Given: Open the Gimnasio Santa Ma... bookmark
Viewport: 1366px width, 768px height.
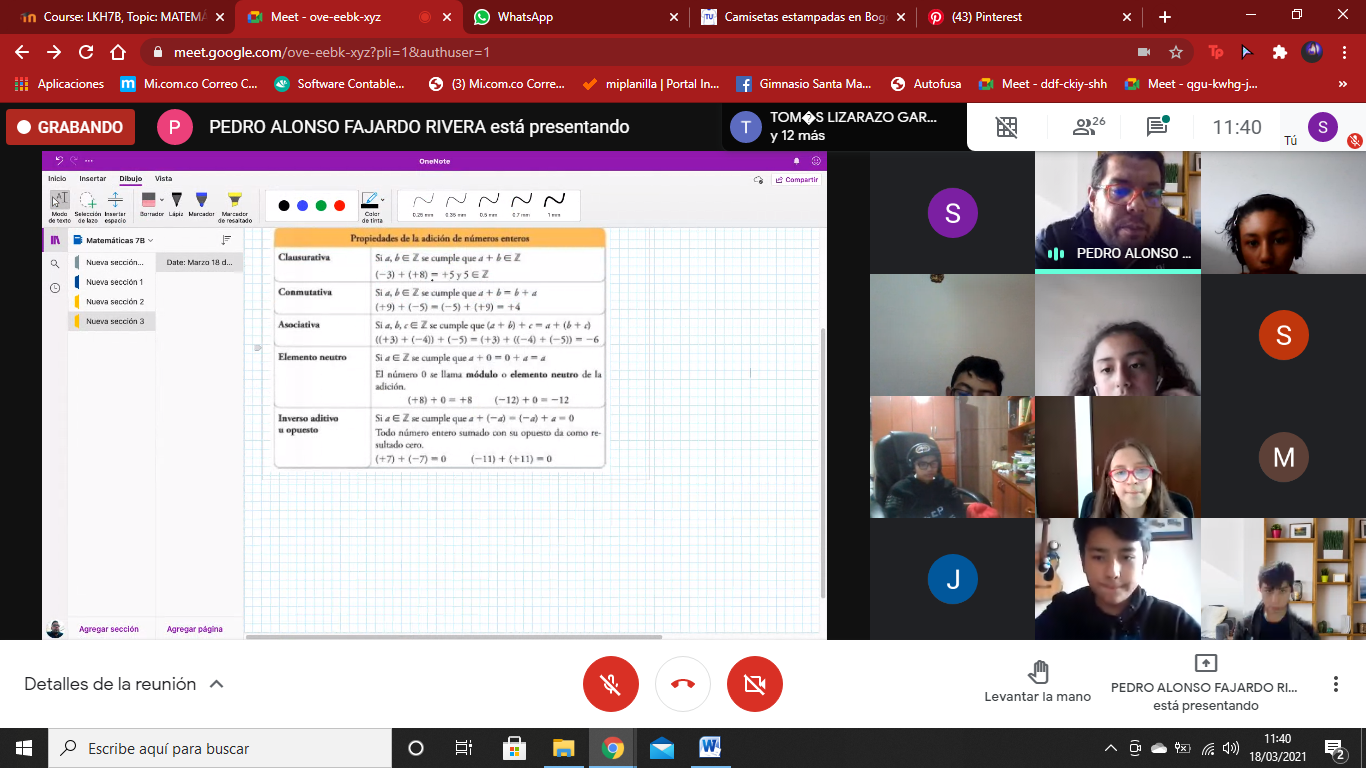Looking at the screenshot, I should click(x=803, y=84).
